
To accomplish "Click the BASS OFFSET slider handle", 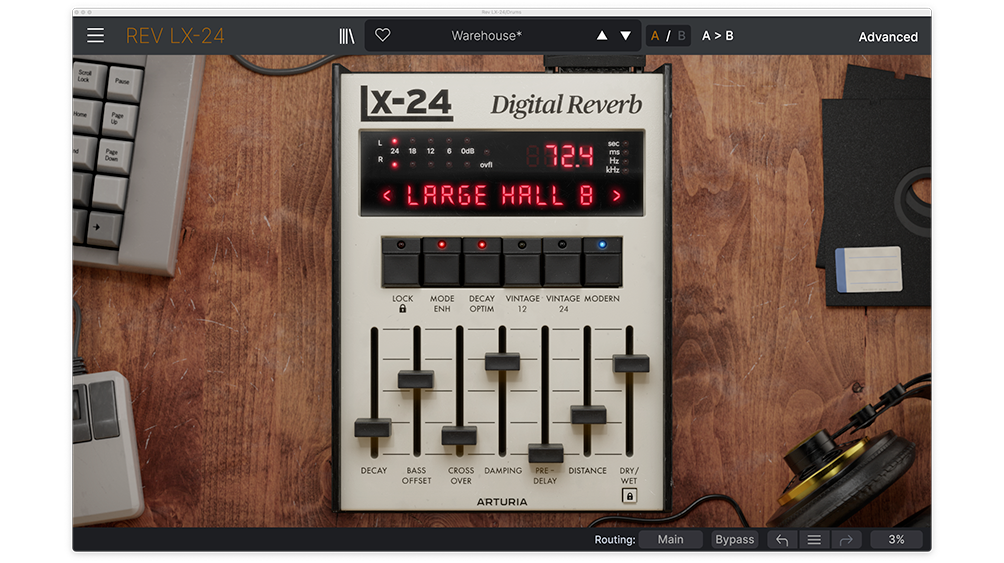I will tap(416, 379).
